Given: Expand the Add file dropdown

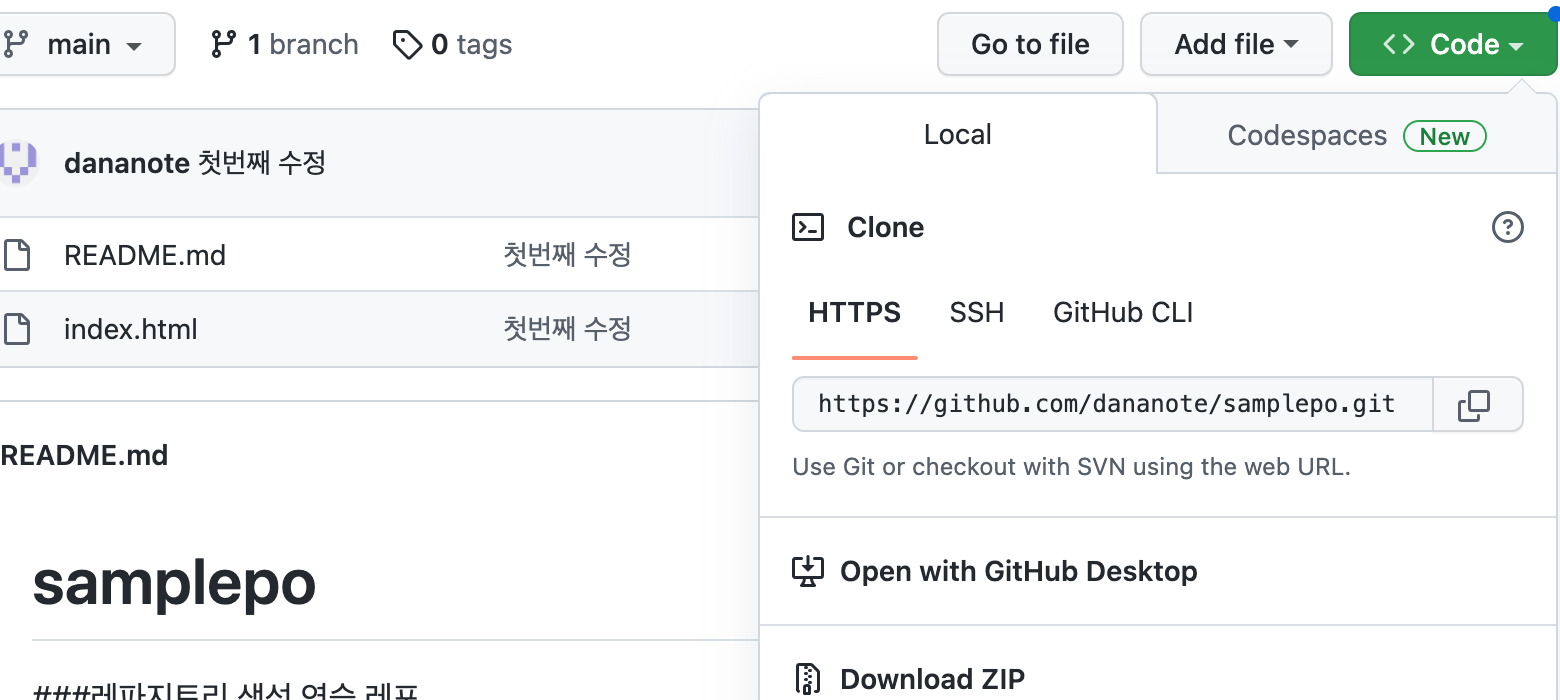Looking at the screenshot, I should point(1236,44).
